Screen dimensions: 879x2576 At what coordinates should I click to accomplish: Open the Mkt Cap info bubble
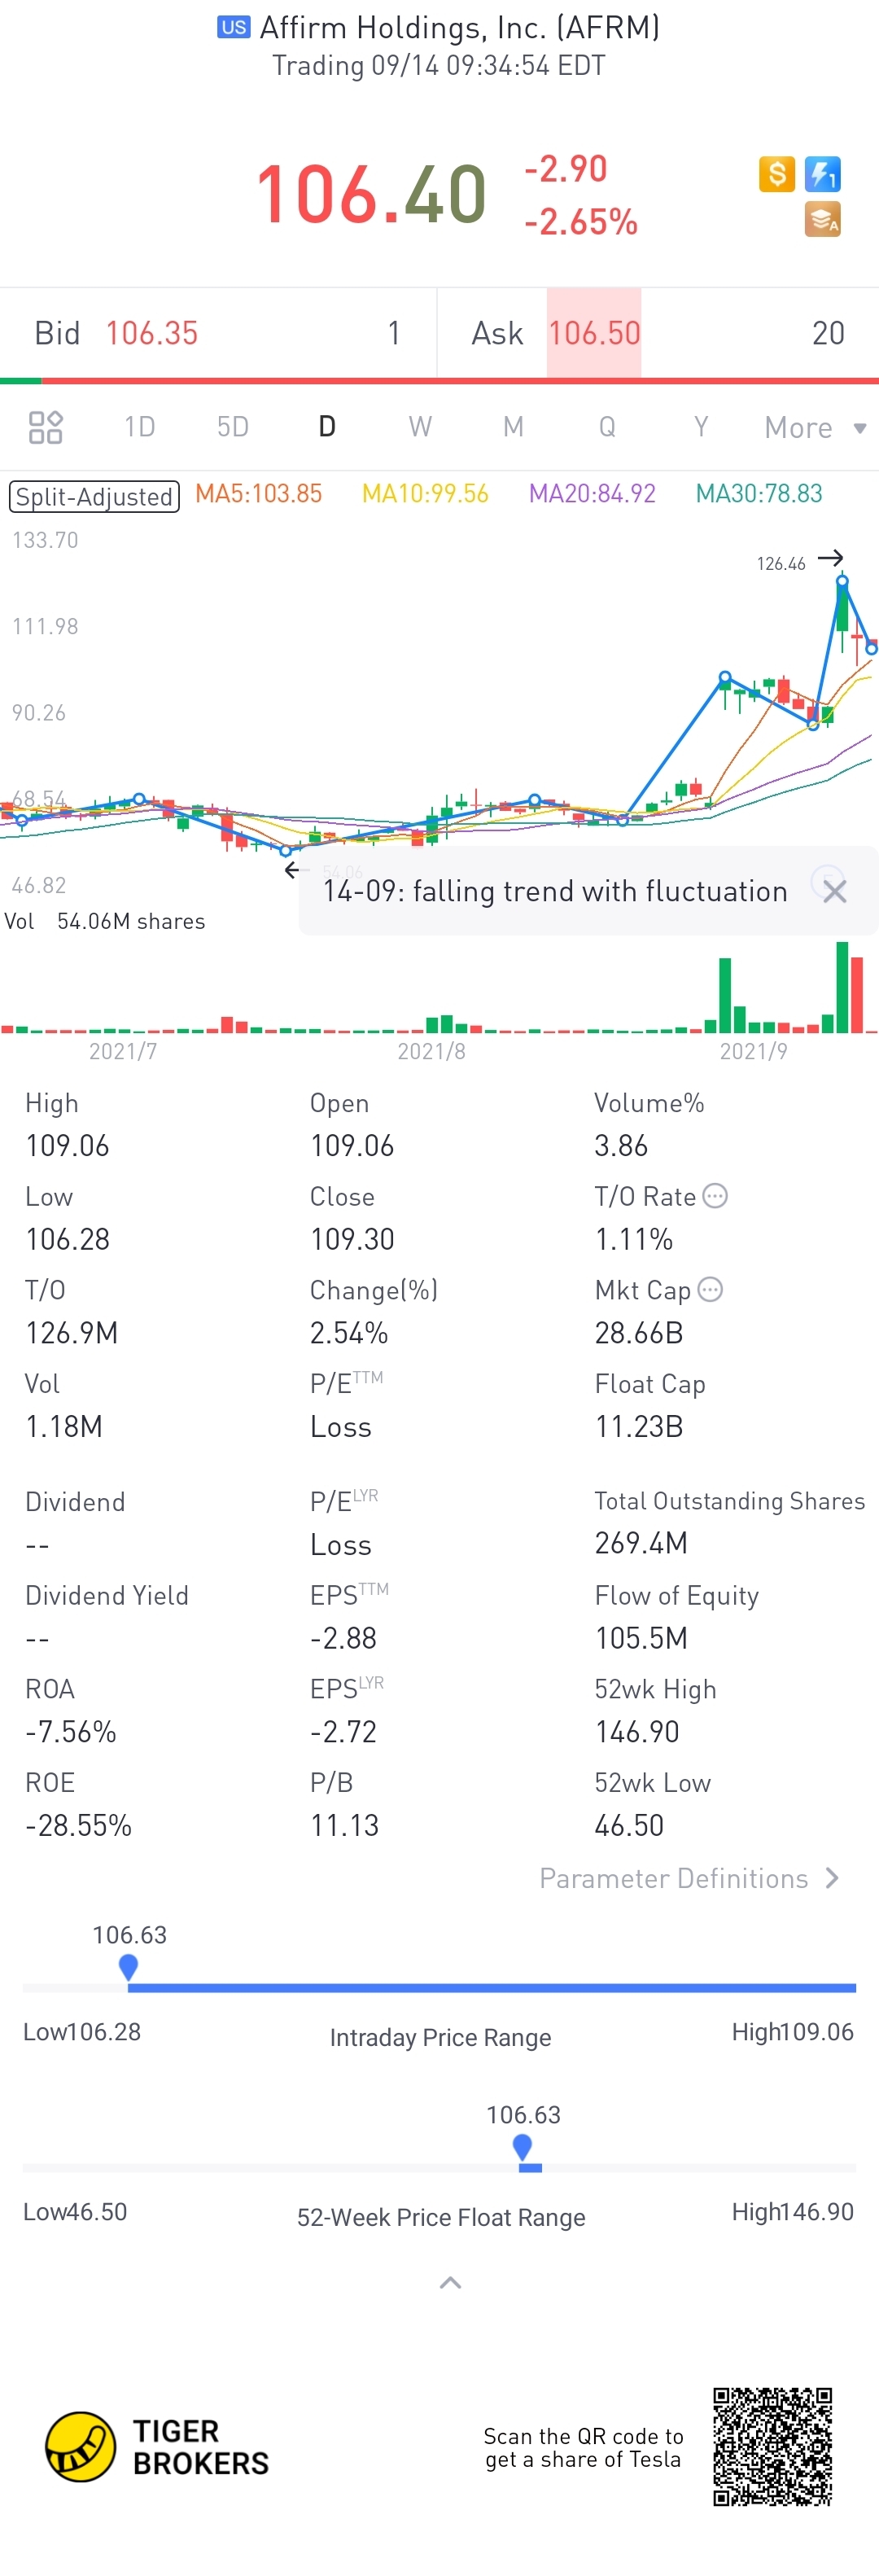710,1290
